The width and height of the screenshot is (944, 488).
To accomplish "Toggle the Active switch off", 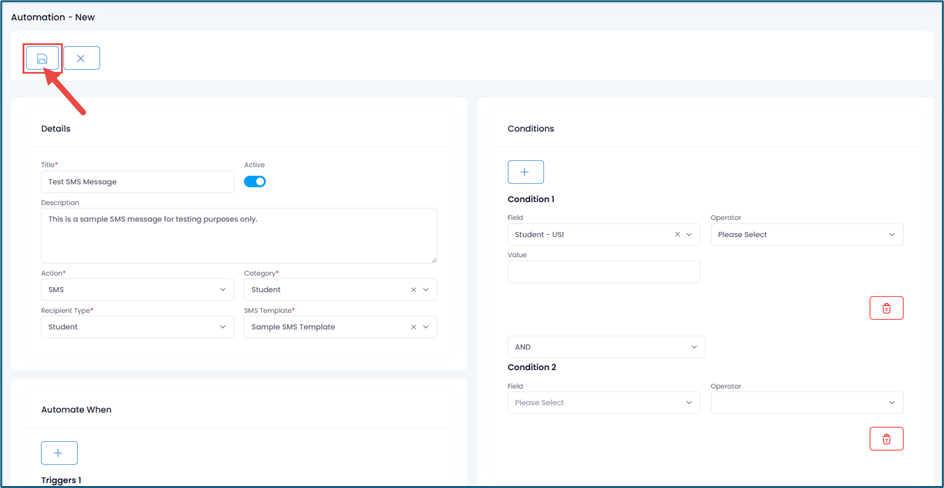I will pyautogui.click(x=255, y=182).
